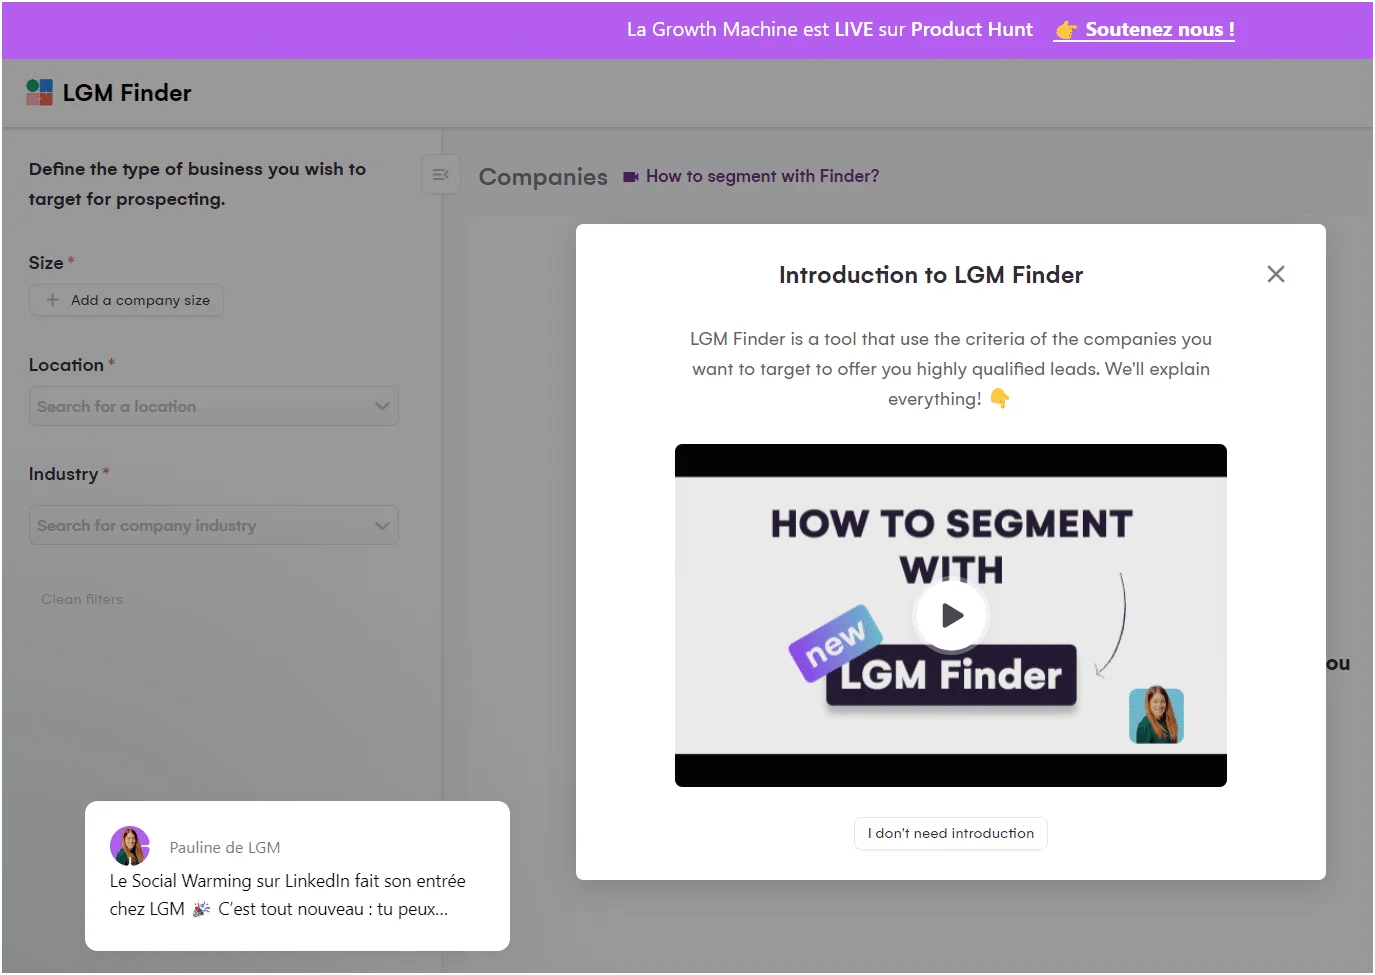Click the plus icon for company size
This screenshot has width=1375, height=975.
(53, 300)
